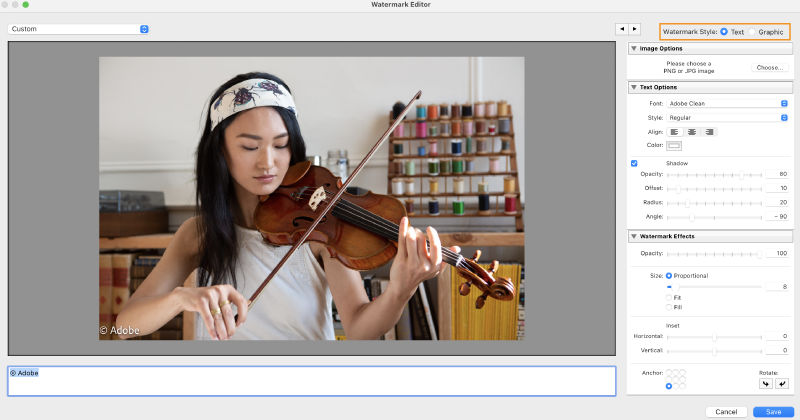
Task: Choose Fit size option
Action: coord(669,298)
